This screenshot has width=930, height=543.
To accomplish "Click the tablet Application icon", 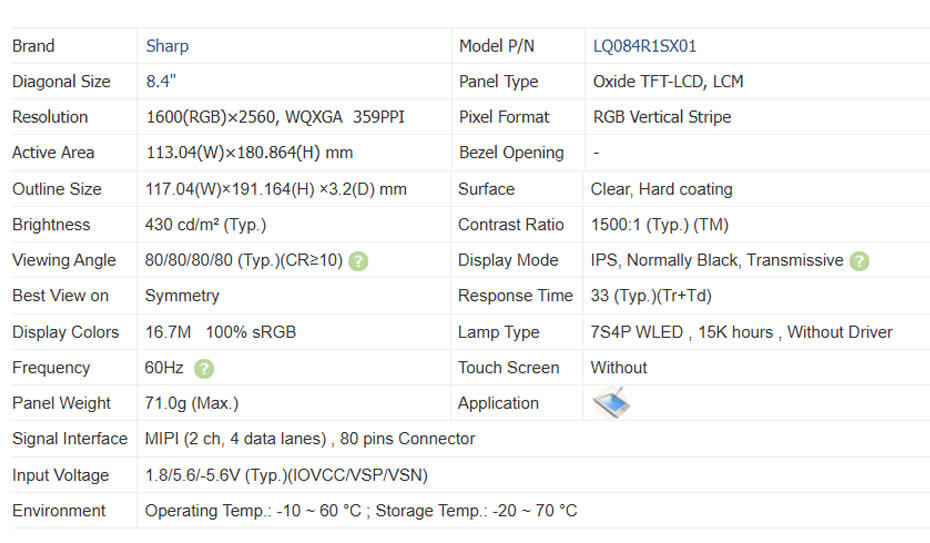I will coord(611,403).
